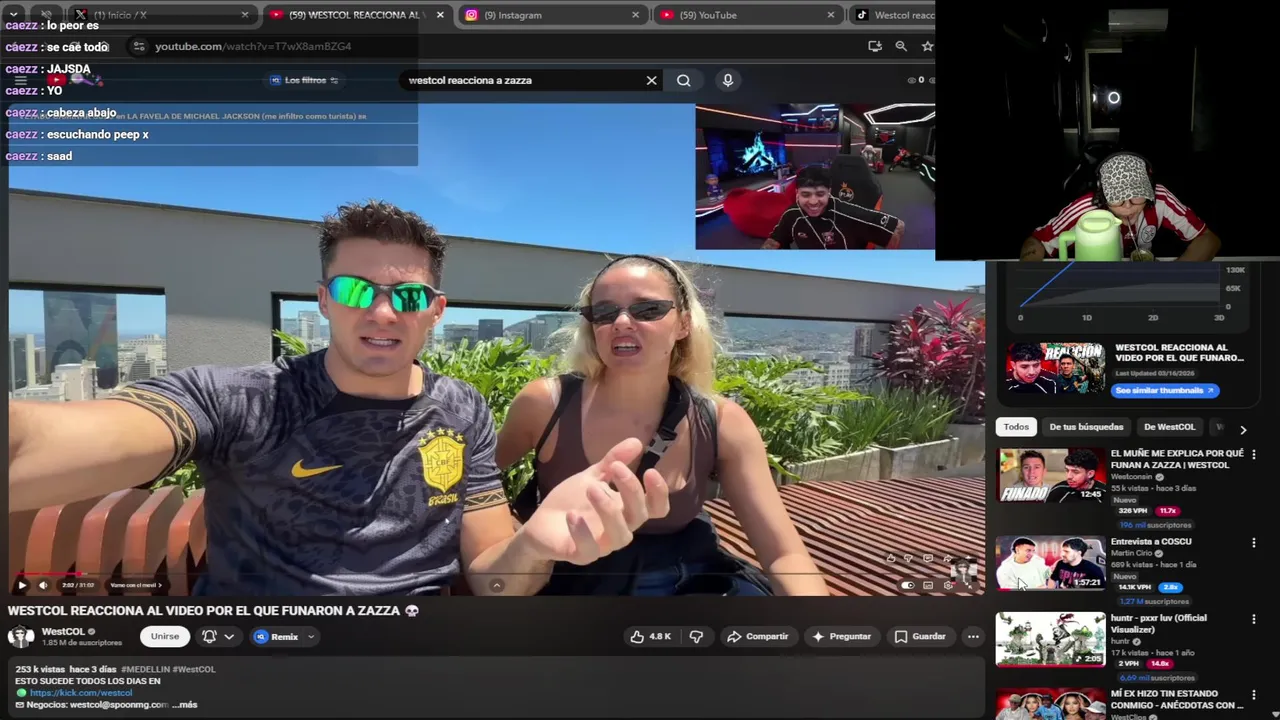Mute the video with the speaker icon
Viewport: 1280px width, 720px height.
click(42, 585)
